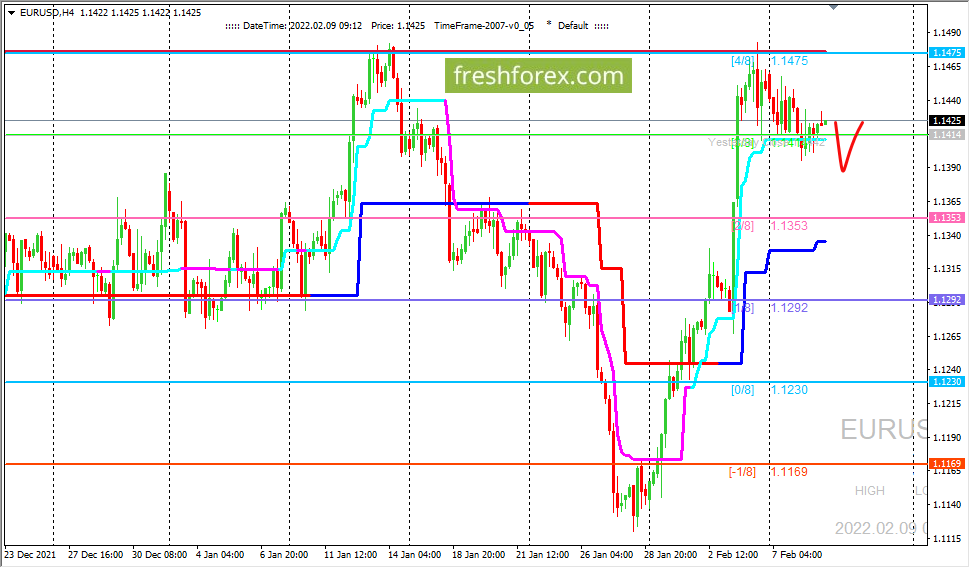Click the 14 Jan 04:00 time axis label

414,555
